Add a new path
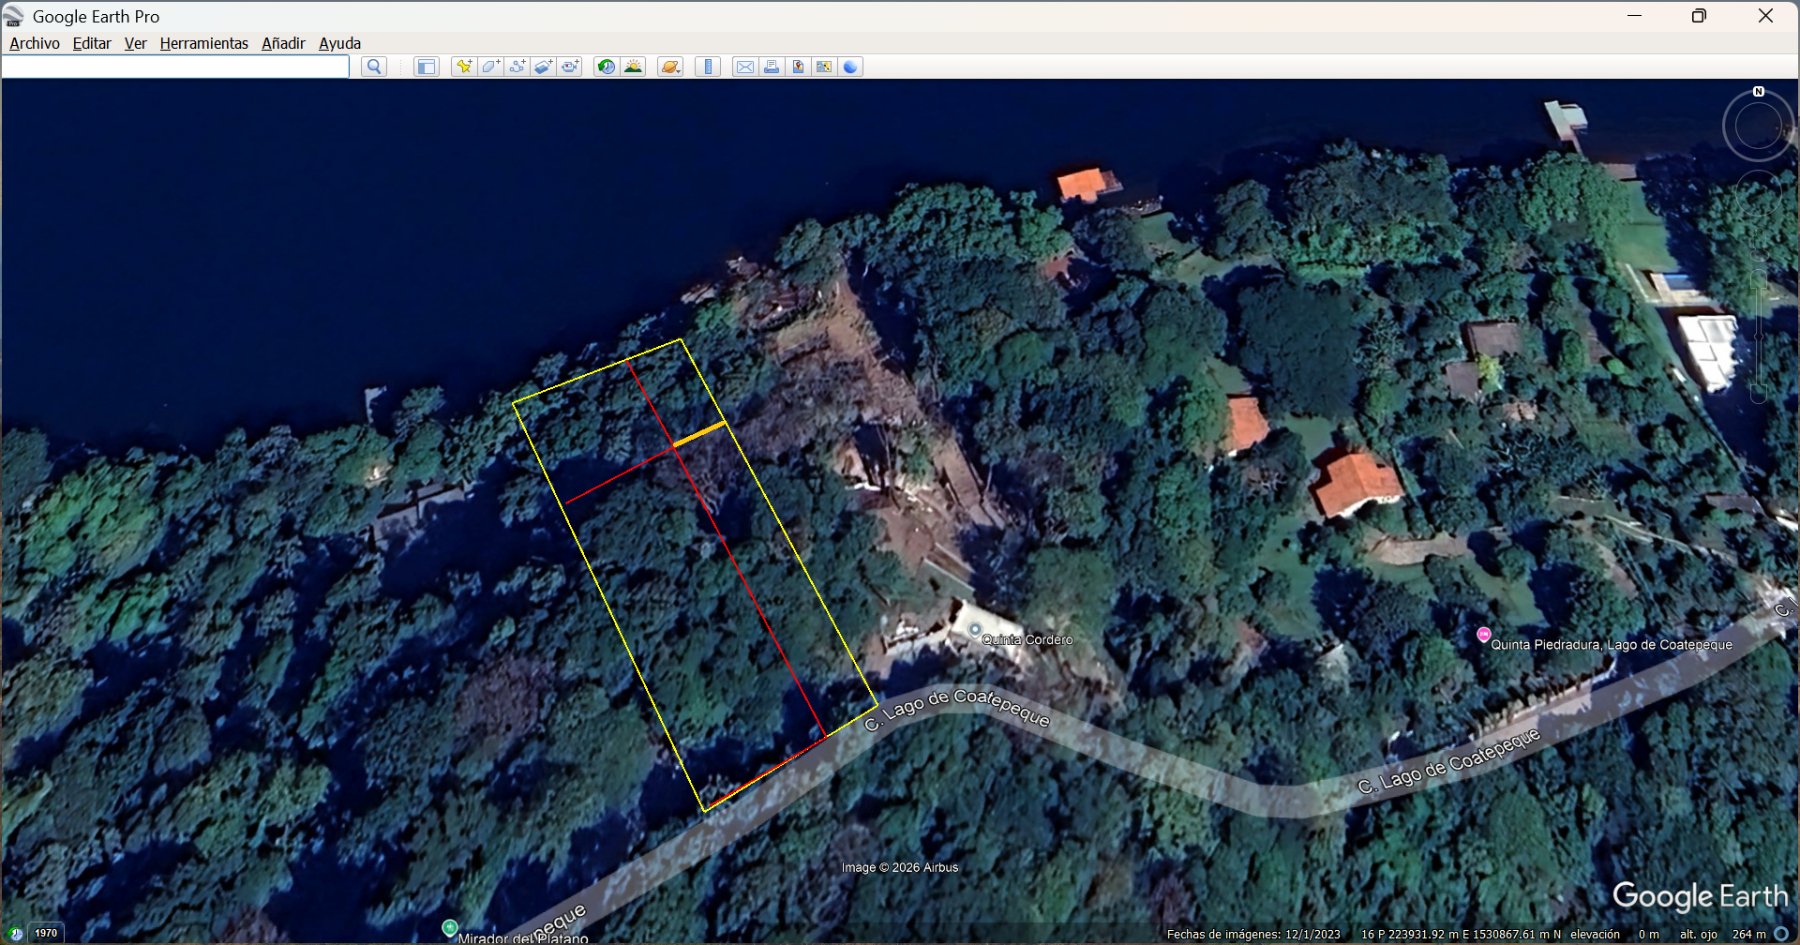Viewport: 1800px width, 945px height. pyautogui.click(x=517, y=67)
